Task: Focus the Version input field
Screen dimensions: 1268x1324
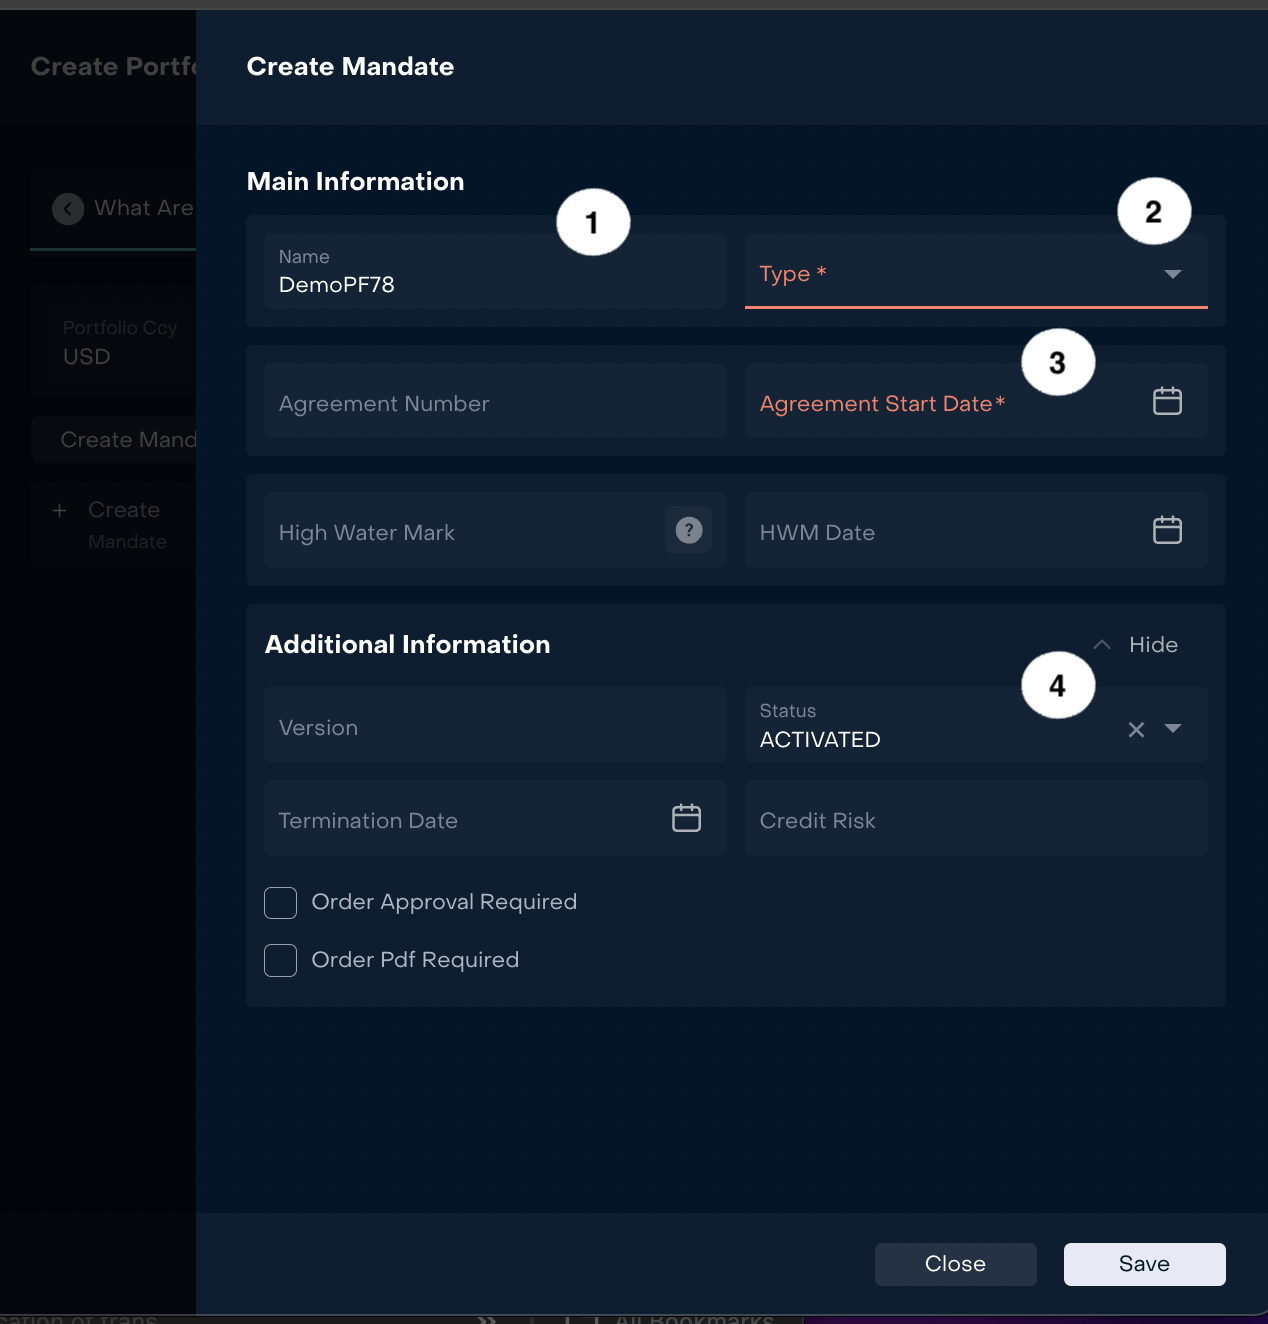Action: point(494,726)
